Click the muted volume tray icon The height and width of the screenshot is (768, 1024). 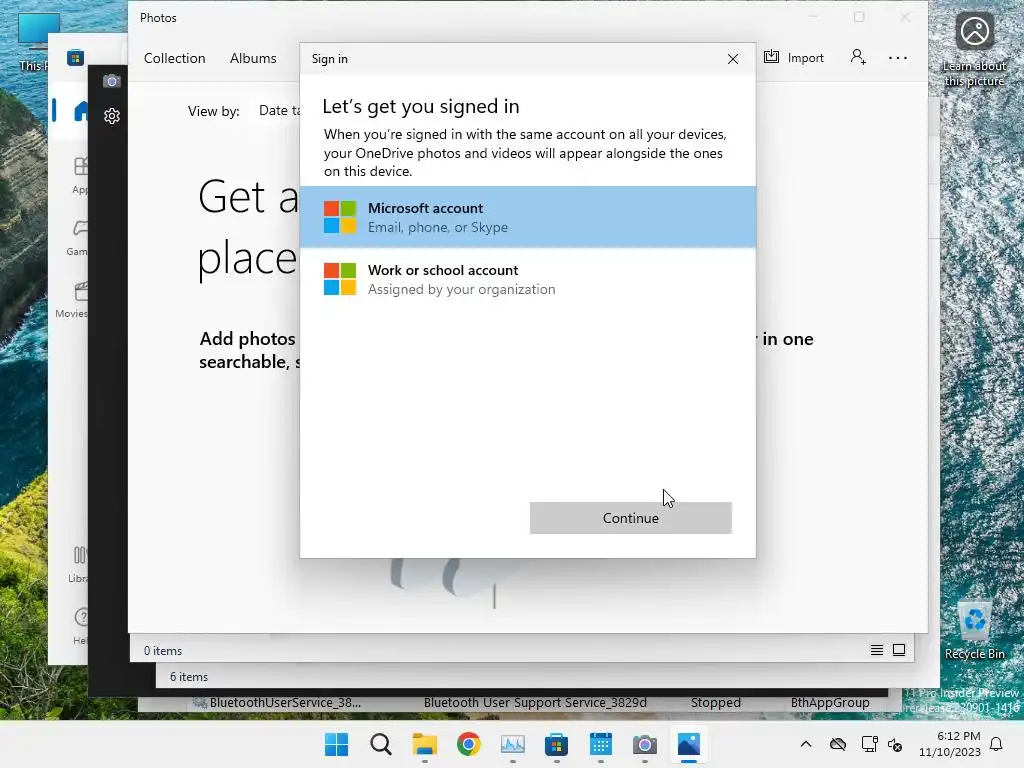coord(895,744)
